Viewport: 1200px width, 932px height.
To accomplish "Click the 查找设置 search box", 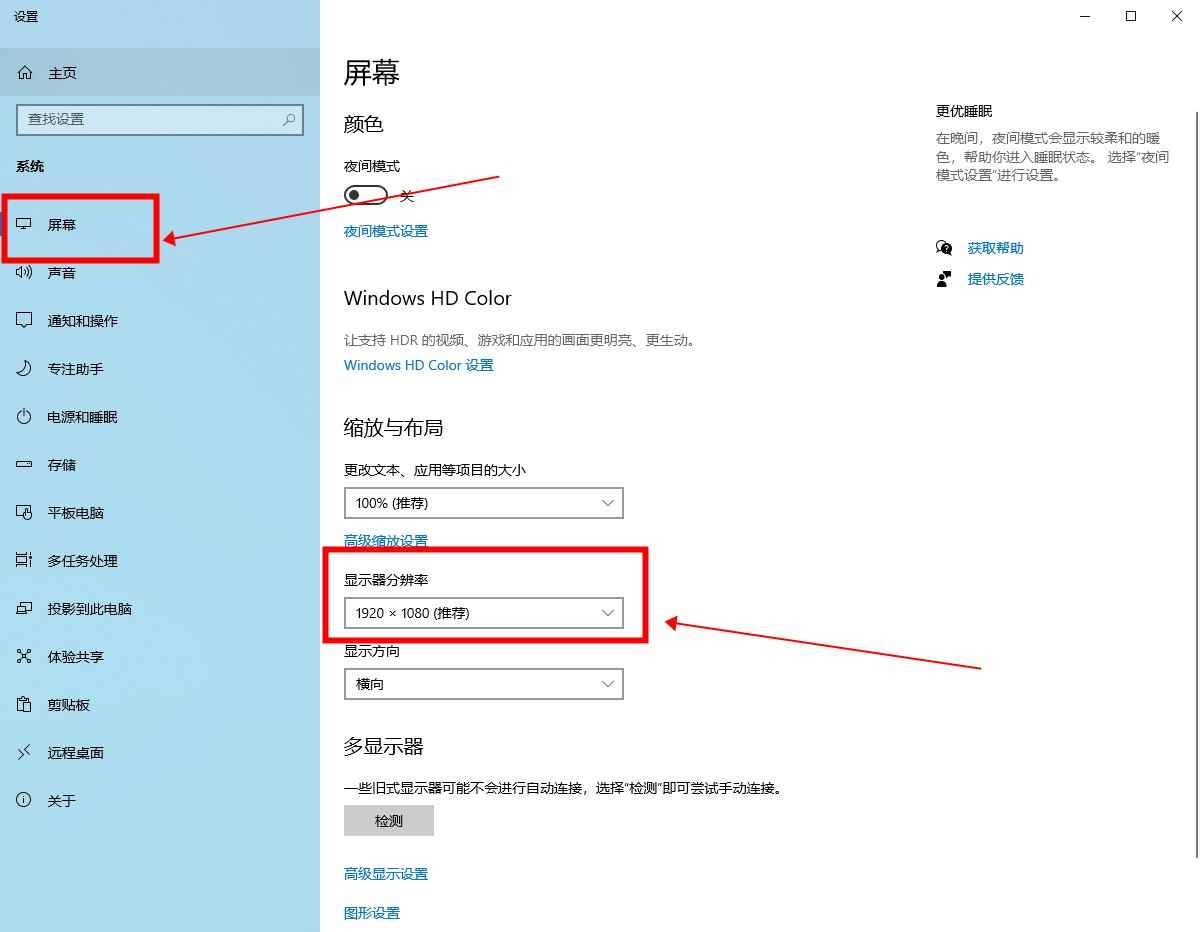I will [x=160, y=119].
